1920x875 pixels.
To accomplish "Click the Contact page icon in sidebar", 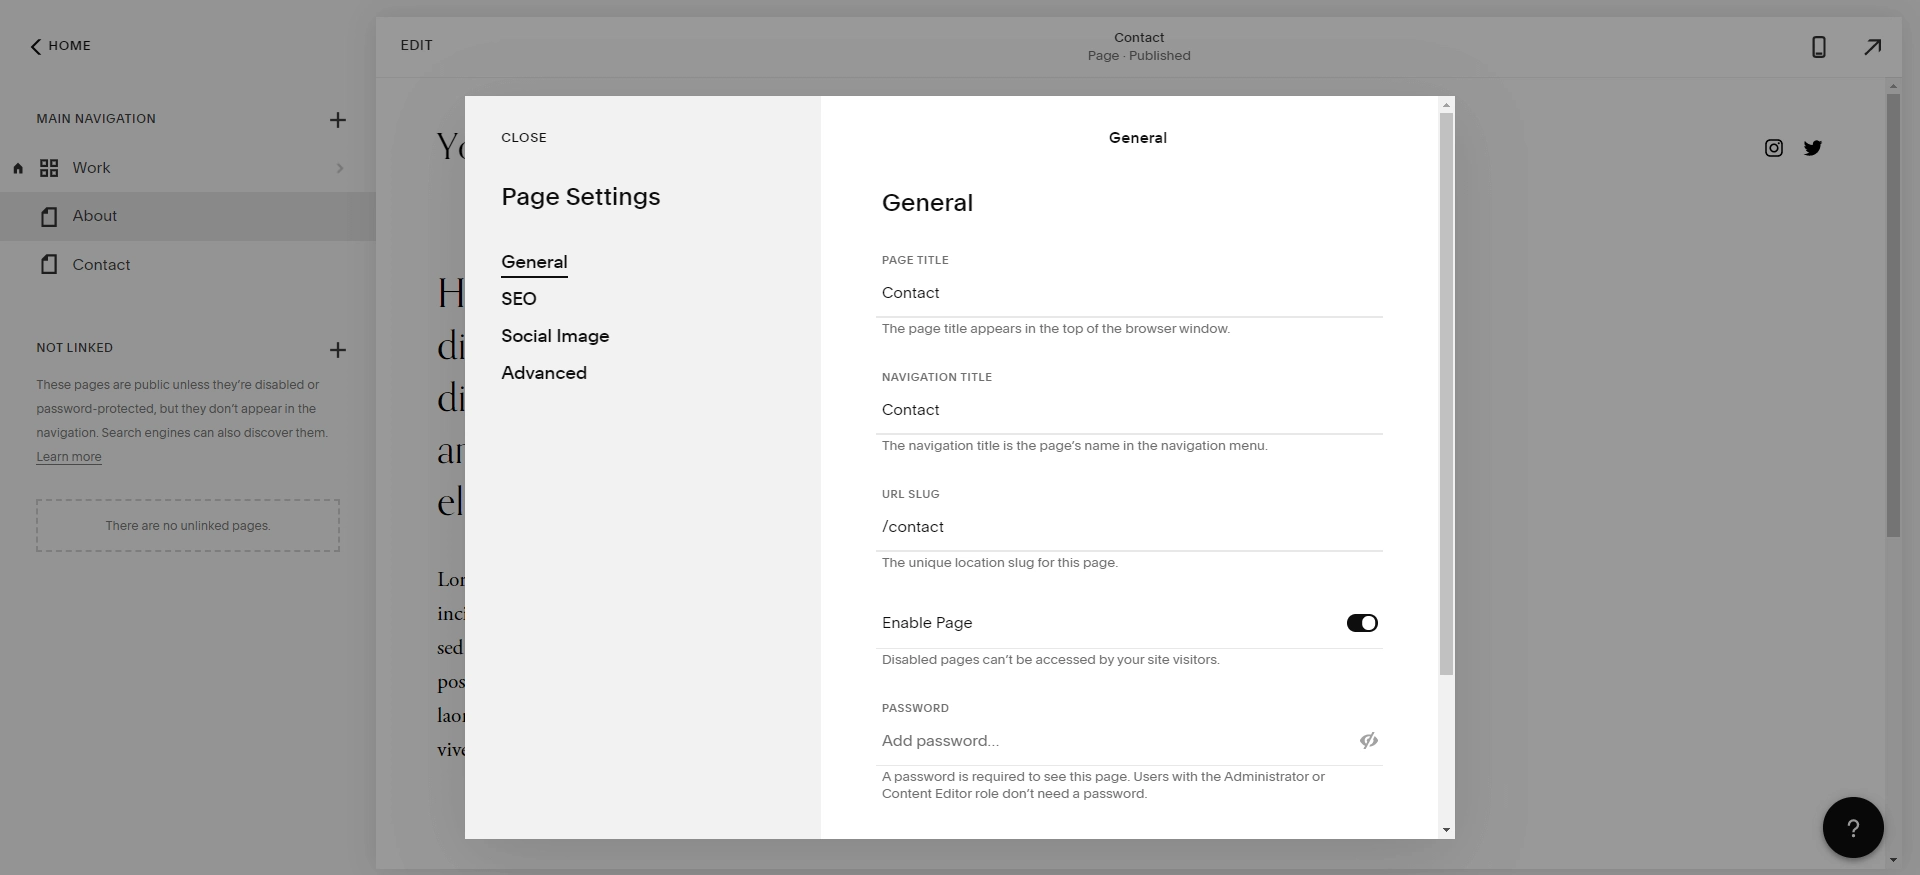I will coord(49,265).
